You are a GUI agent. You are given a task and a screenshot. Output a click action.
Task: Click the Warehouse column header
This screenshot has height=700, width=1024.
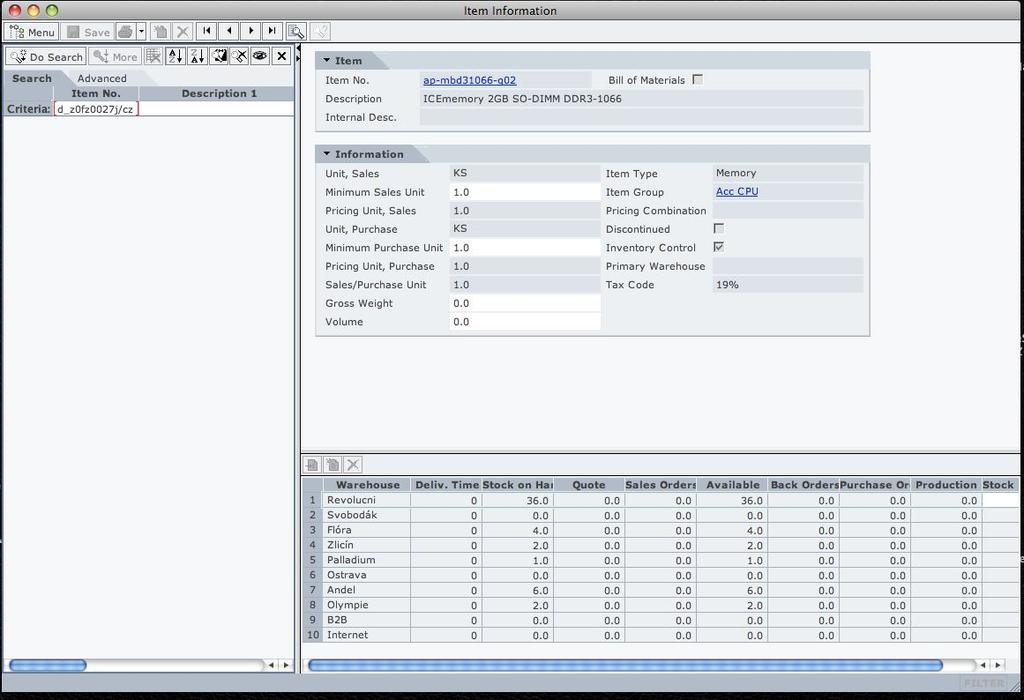click(x=367, y=485)
